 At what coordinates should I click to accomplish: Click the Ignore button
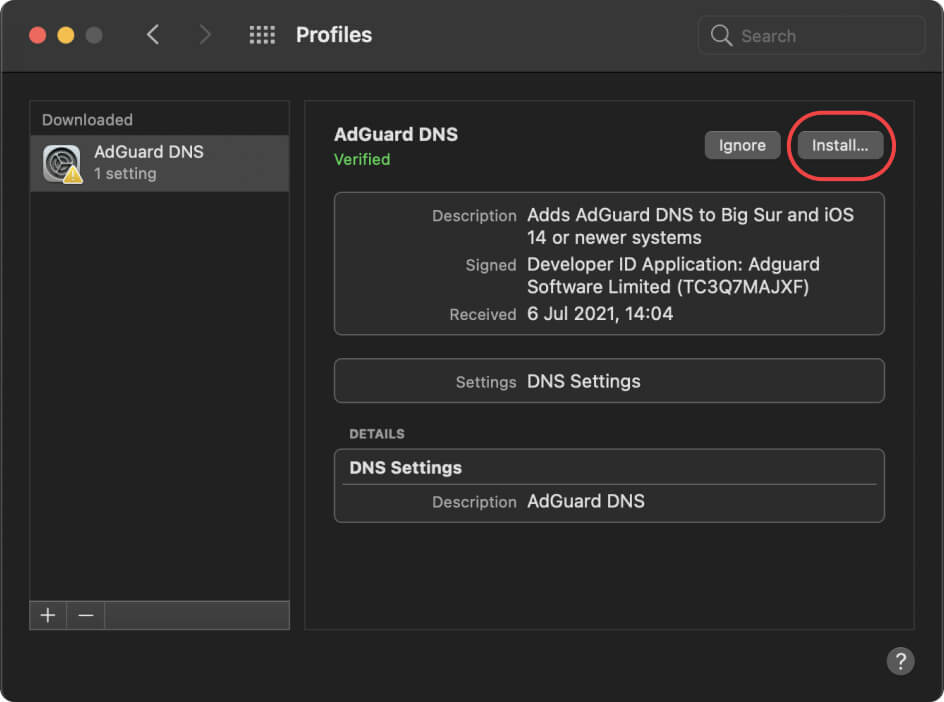pos(742,145)
